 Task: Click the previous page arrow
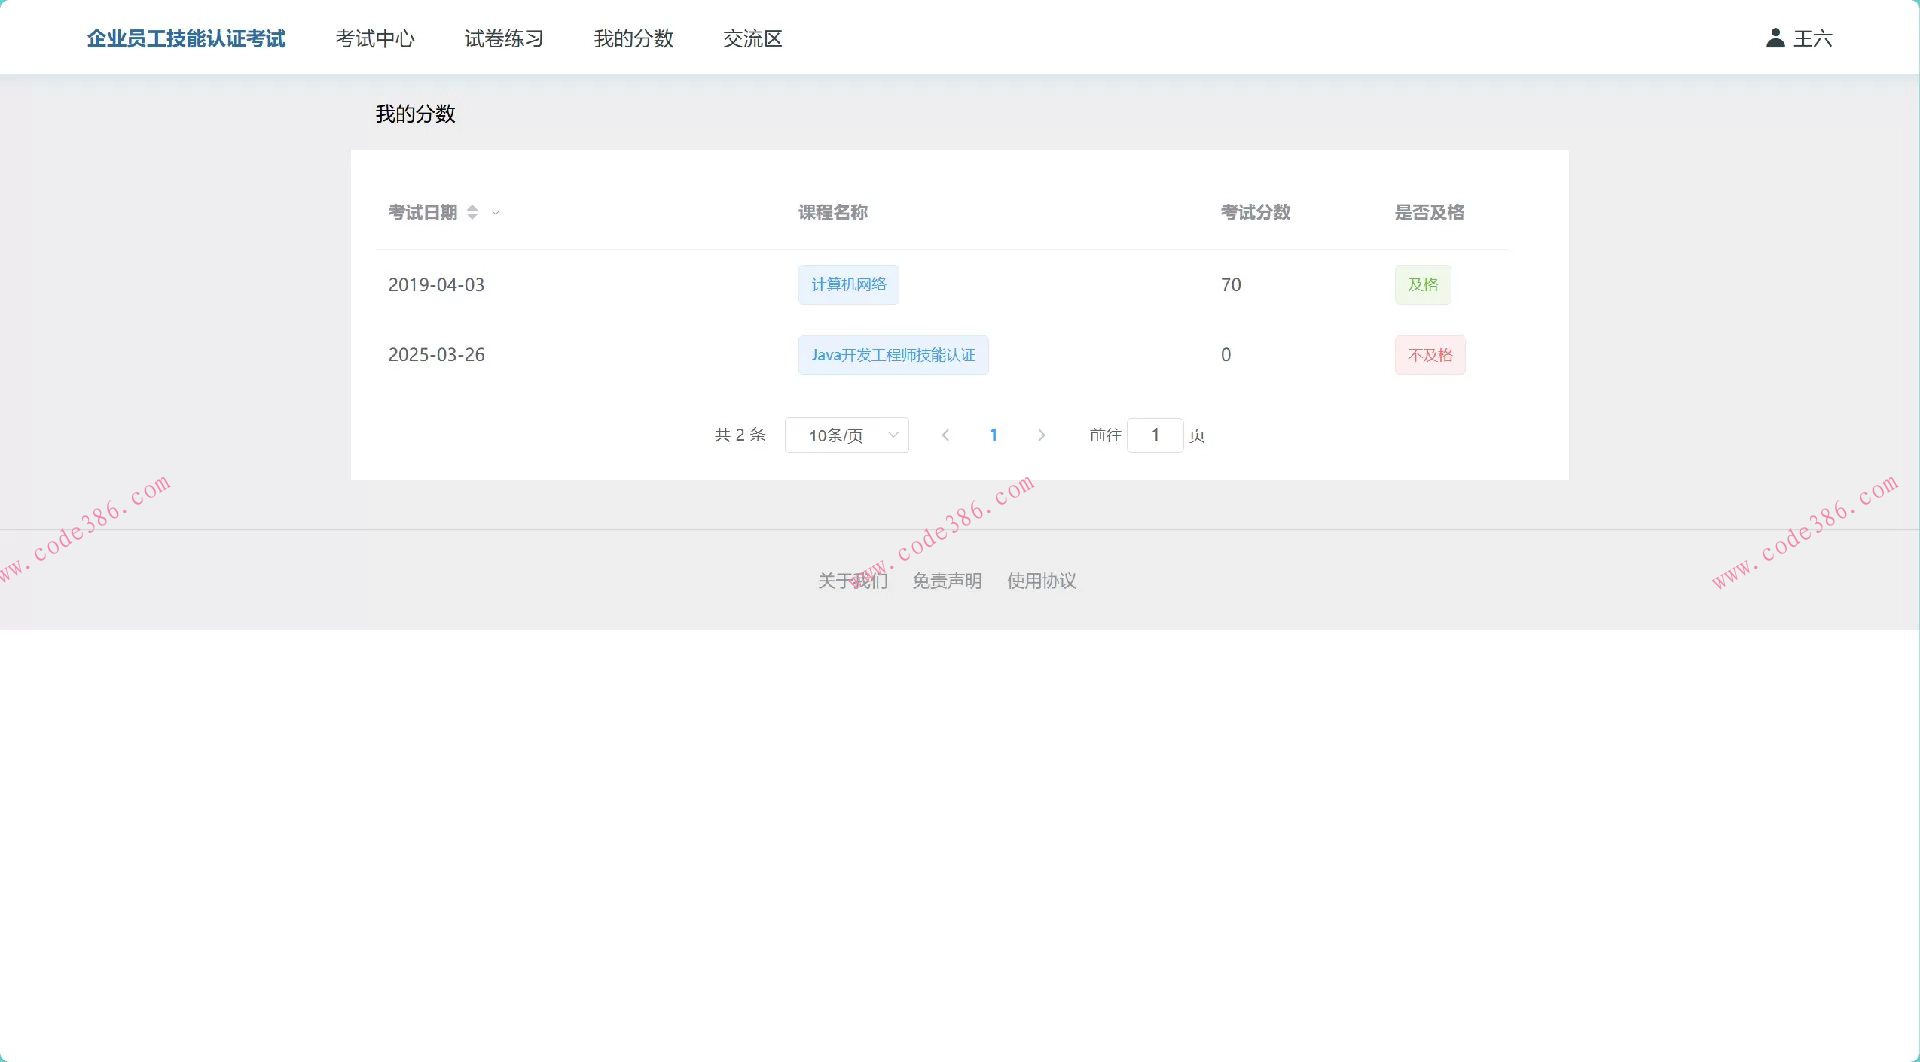tap(945, 435)
